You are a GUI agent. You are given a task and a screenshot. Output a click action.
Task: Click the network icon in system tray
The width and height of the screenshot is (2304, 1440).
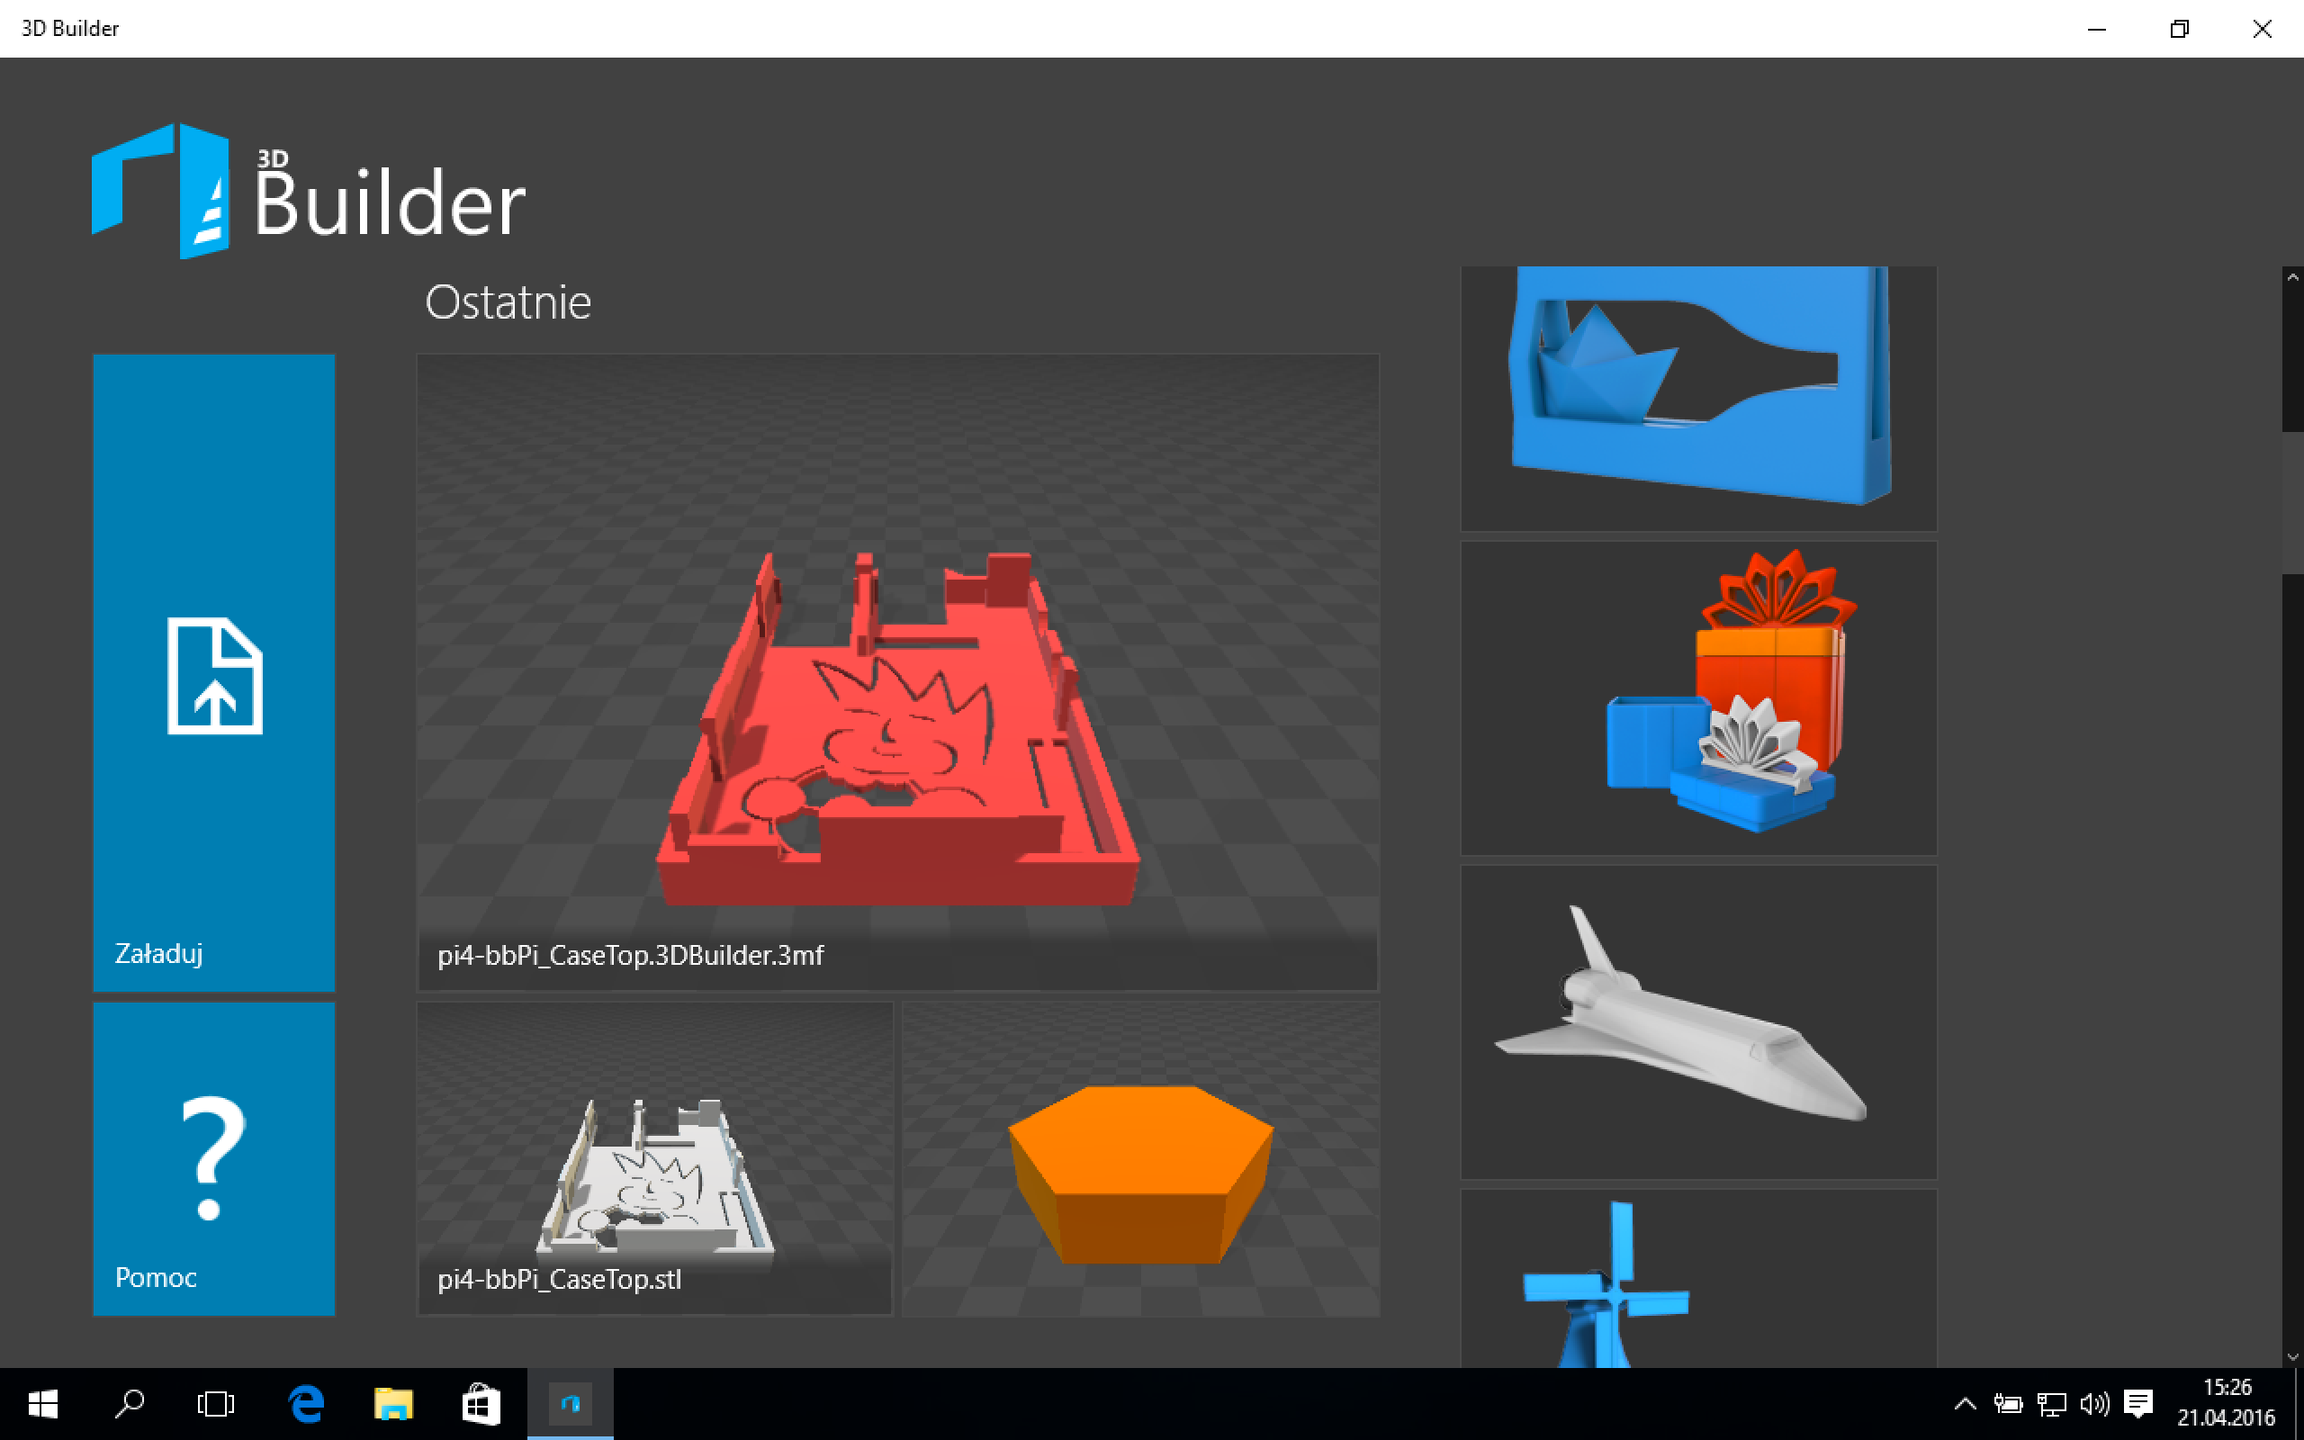[x=2051, y=1404]
